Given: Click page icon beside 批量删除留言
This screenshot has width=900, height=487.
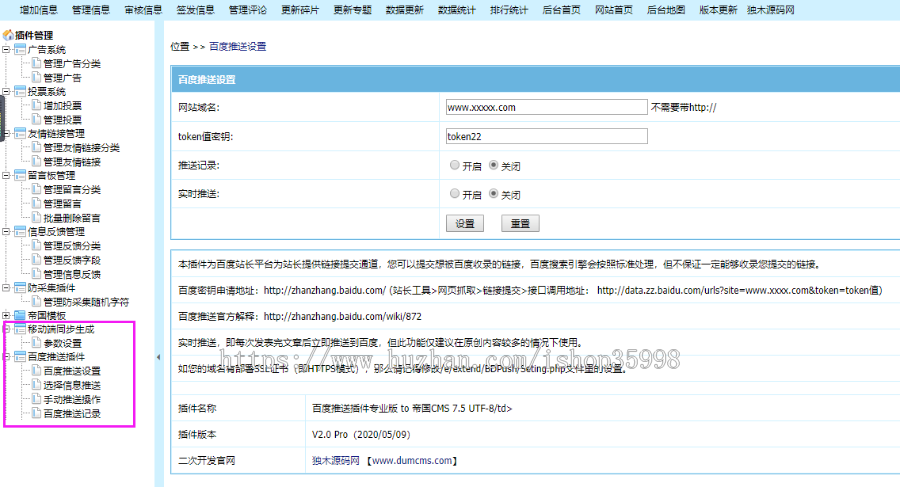Looking at the screenshot, I should (36, 217).
